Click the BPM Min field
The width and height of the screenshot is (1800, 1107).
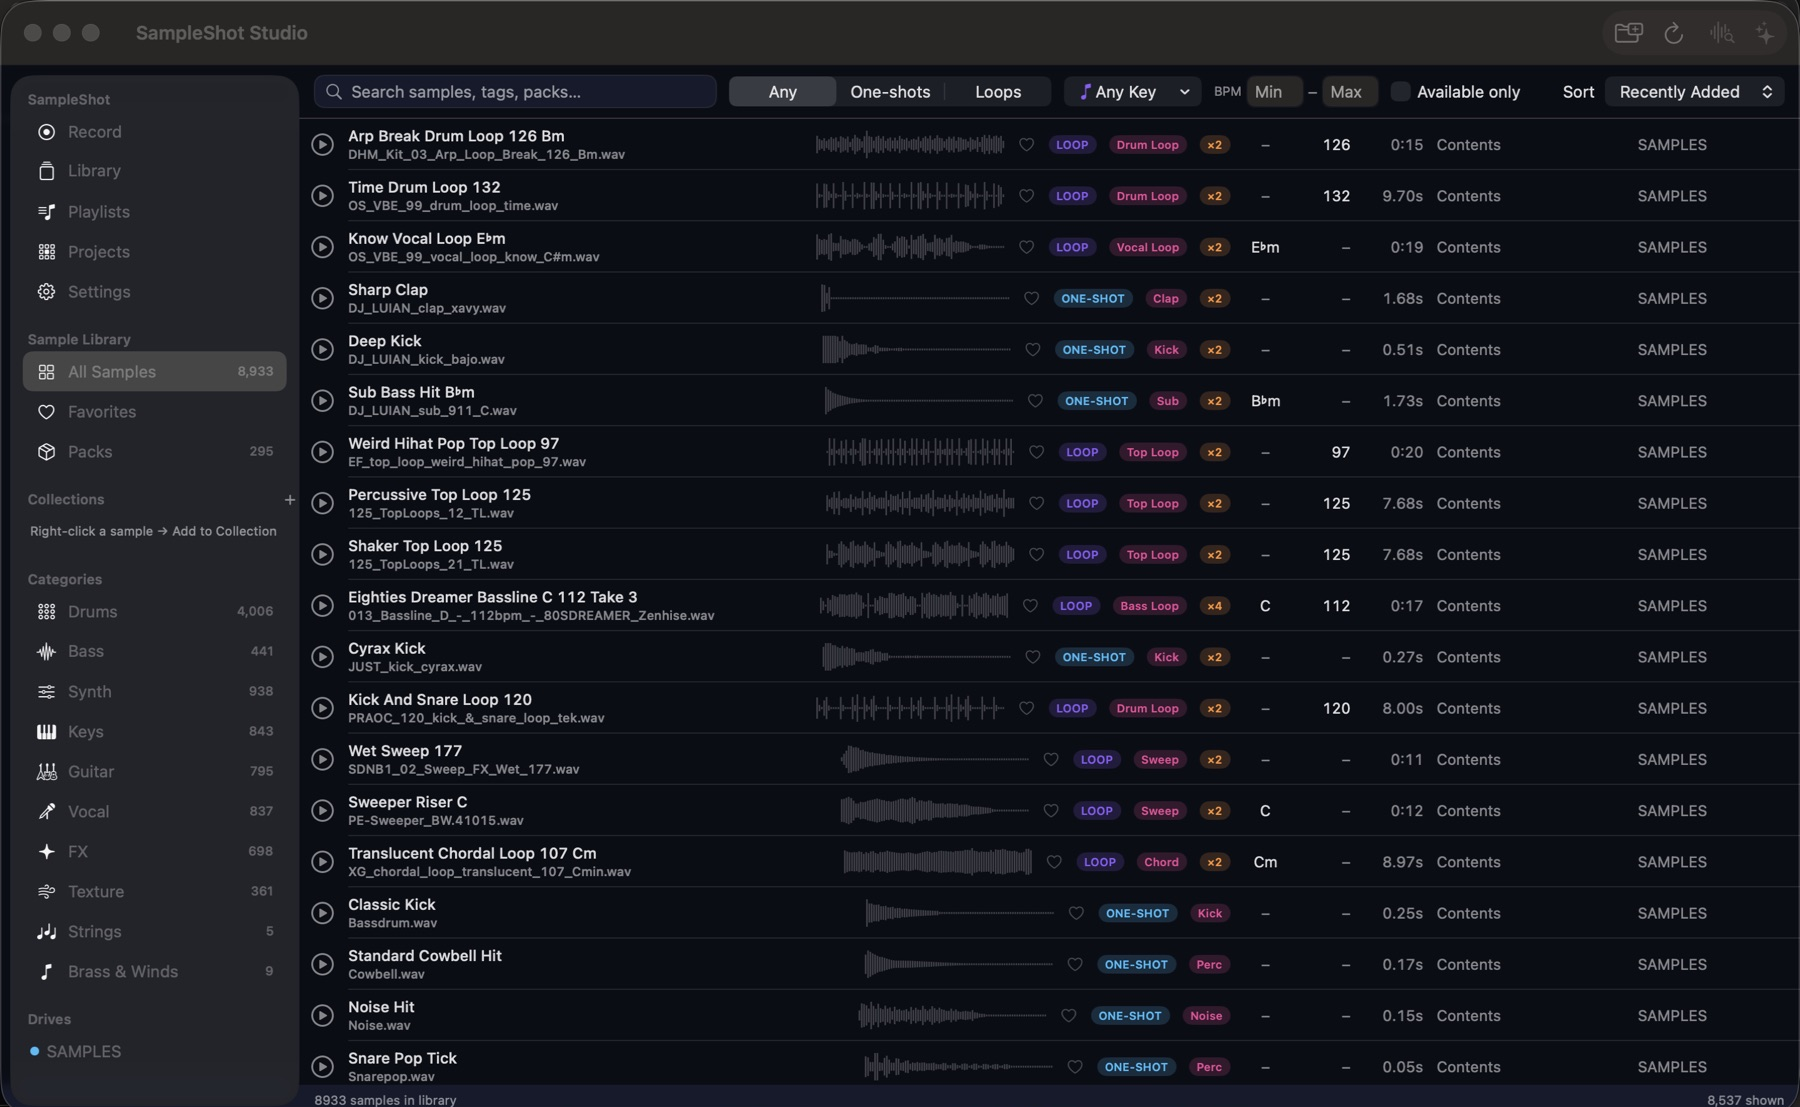(x=1273, y=92)
